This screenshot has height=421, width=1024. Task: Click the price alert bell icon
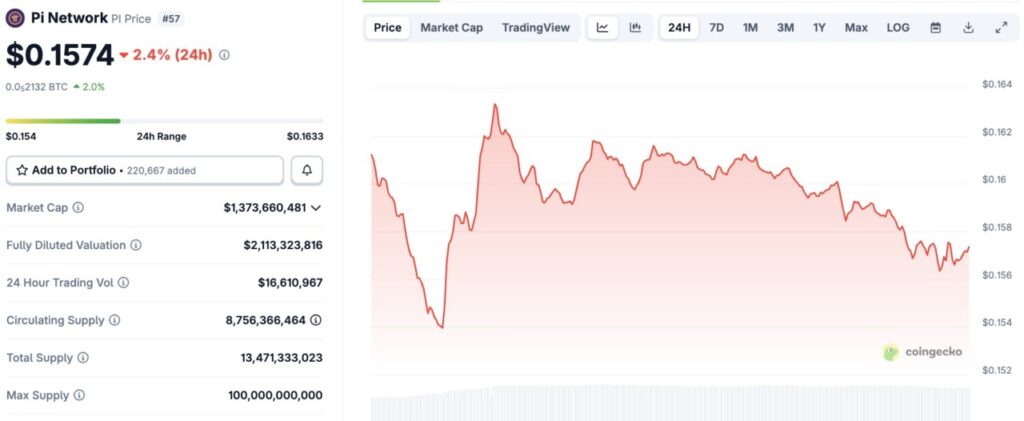pyautogui.click(x=307, y=171)
